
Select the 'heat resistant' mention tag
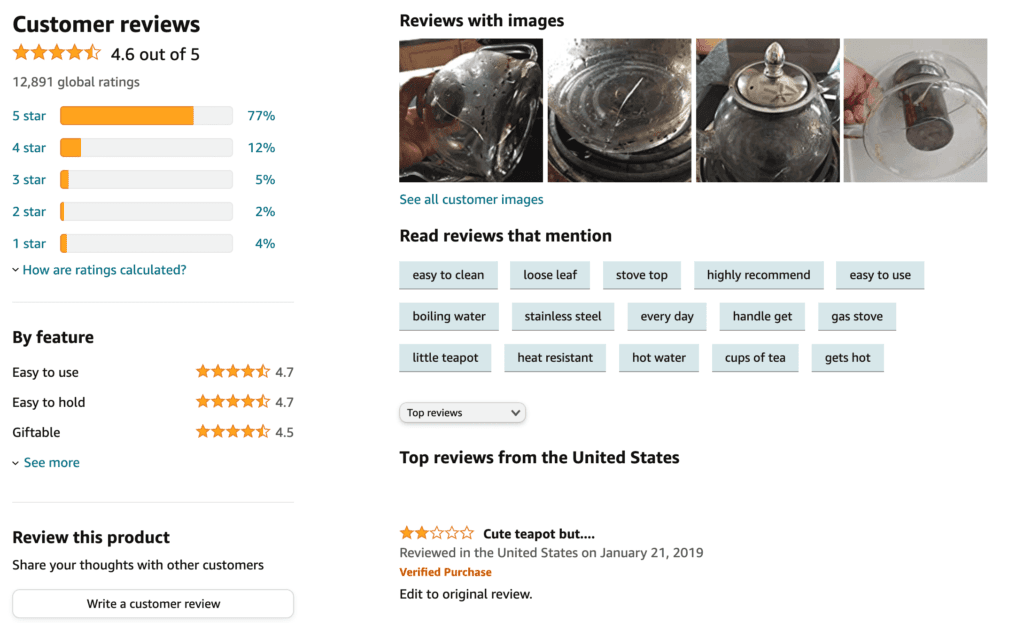[555, 357]
